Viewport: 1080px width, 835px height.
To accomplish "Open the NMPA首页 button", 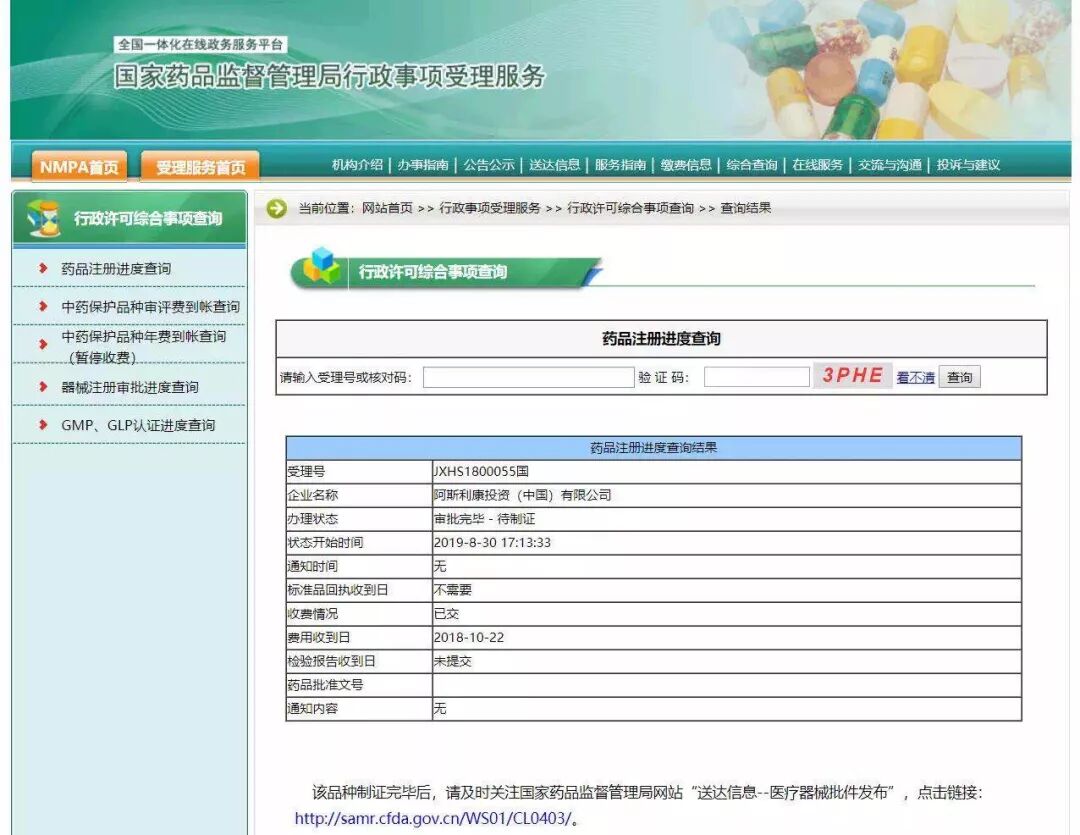I will (79, 167).
